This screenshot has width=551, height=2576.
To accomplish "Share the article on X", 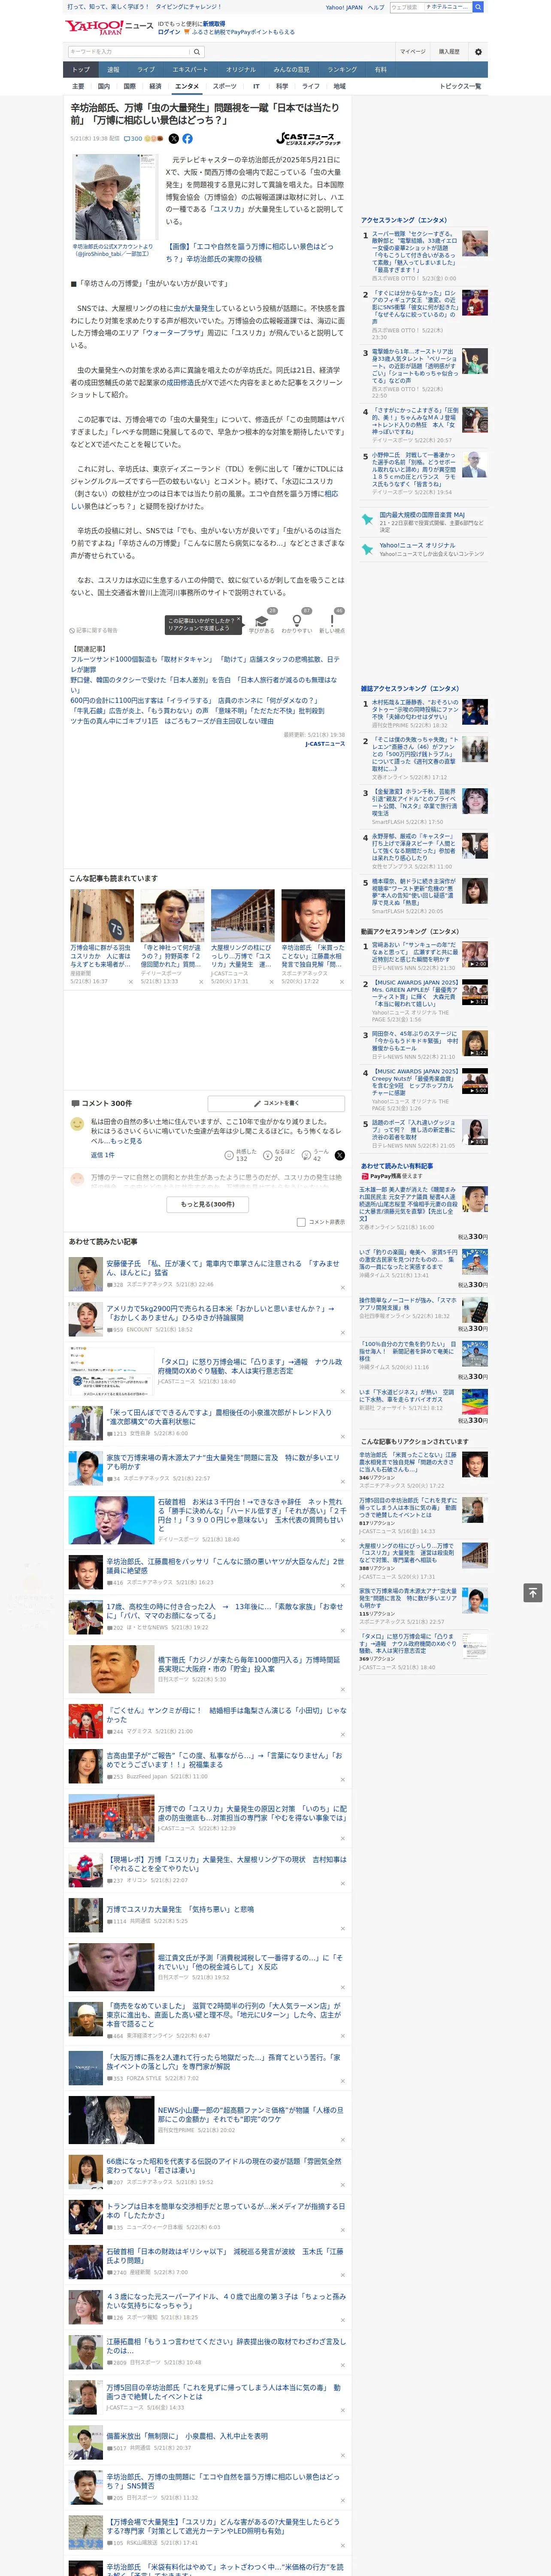I will [174, 139].
